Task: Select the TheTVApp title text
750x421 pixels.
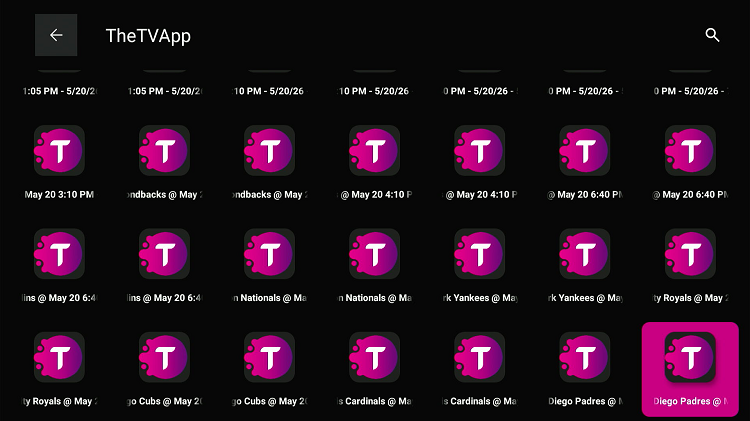Action: tap(148, 36)
